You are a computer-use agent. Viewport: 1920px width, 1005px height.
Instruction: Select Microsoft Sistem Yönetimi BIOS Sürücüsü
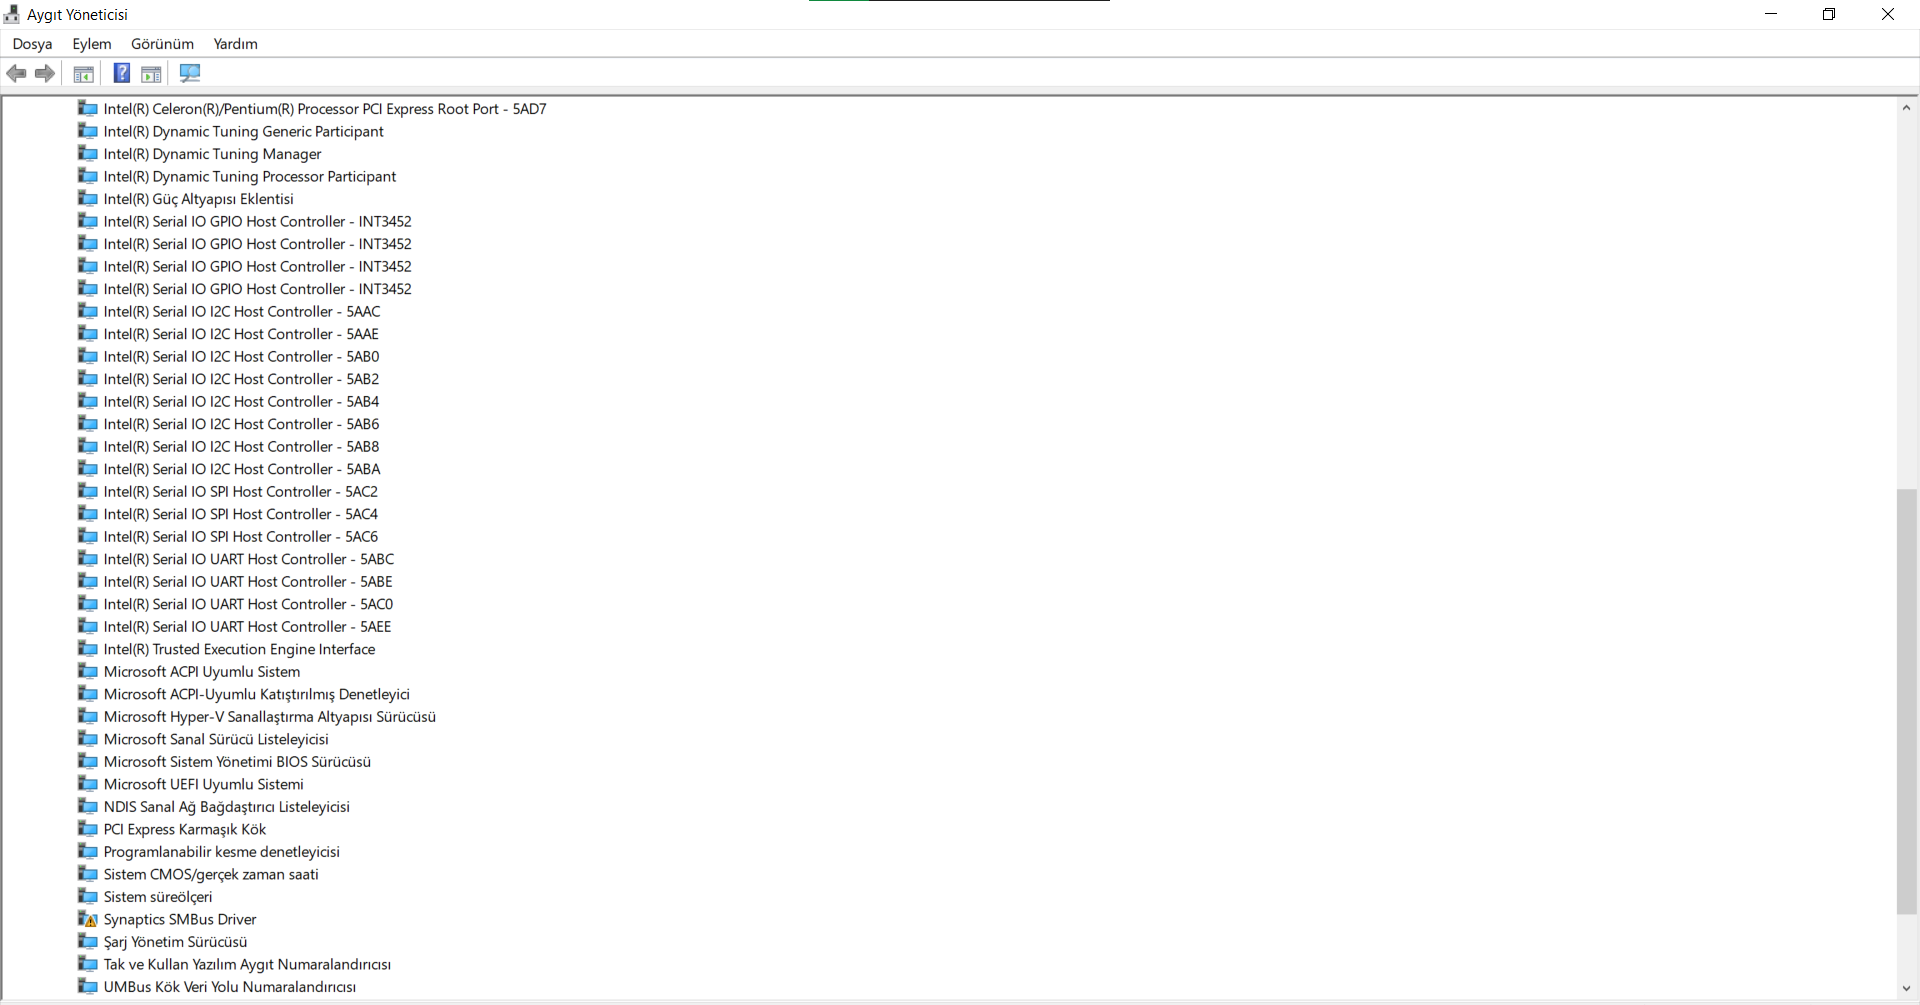coord(237,762)
